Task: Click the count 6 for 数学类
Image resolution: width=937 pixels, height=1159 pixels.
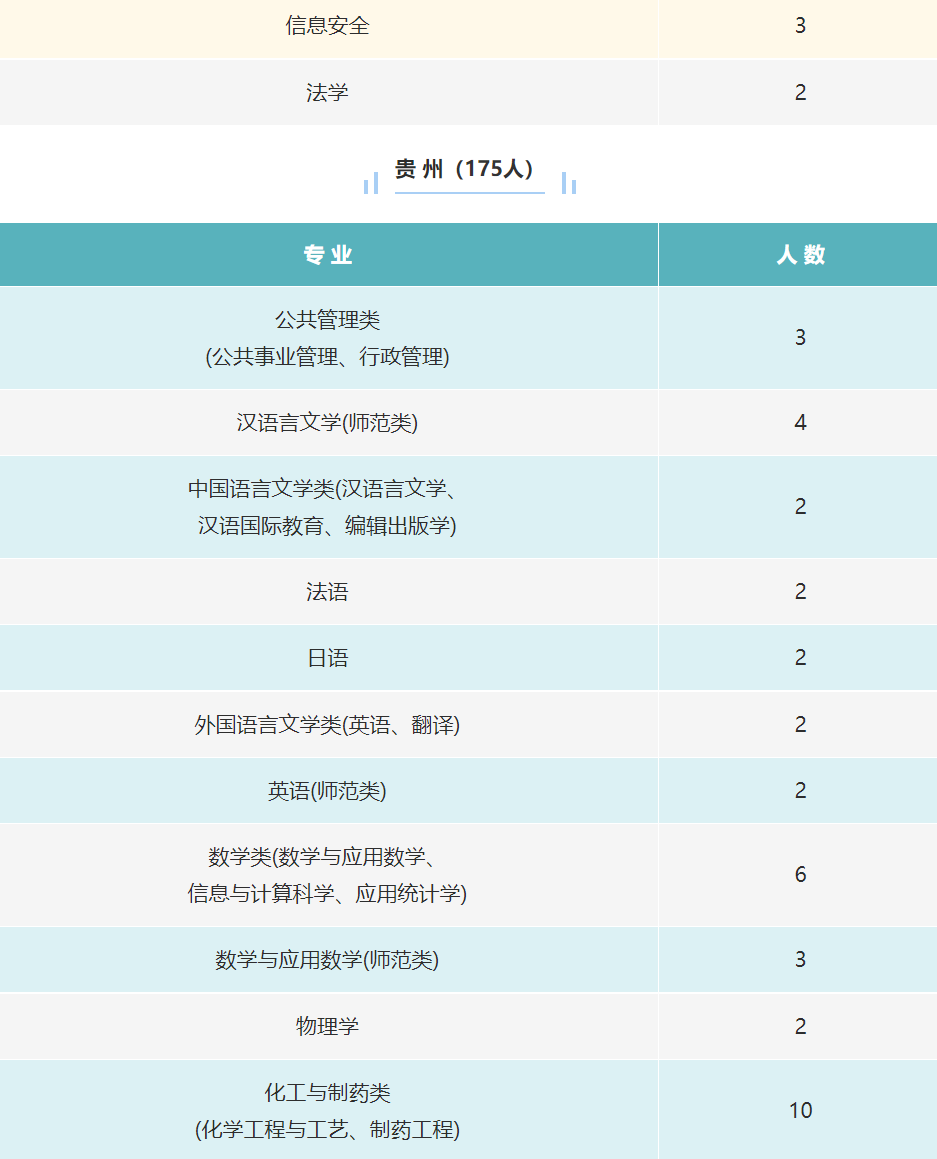Action: pyautogui.click(x=800, y=874)
